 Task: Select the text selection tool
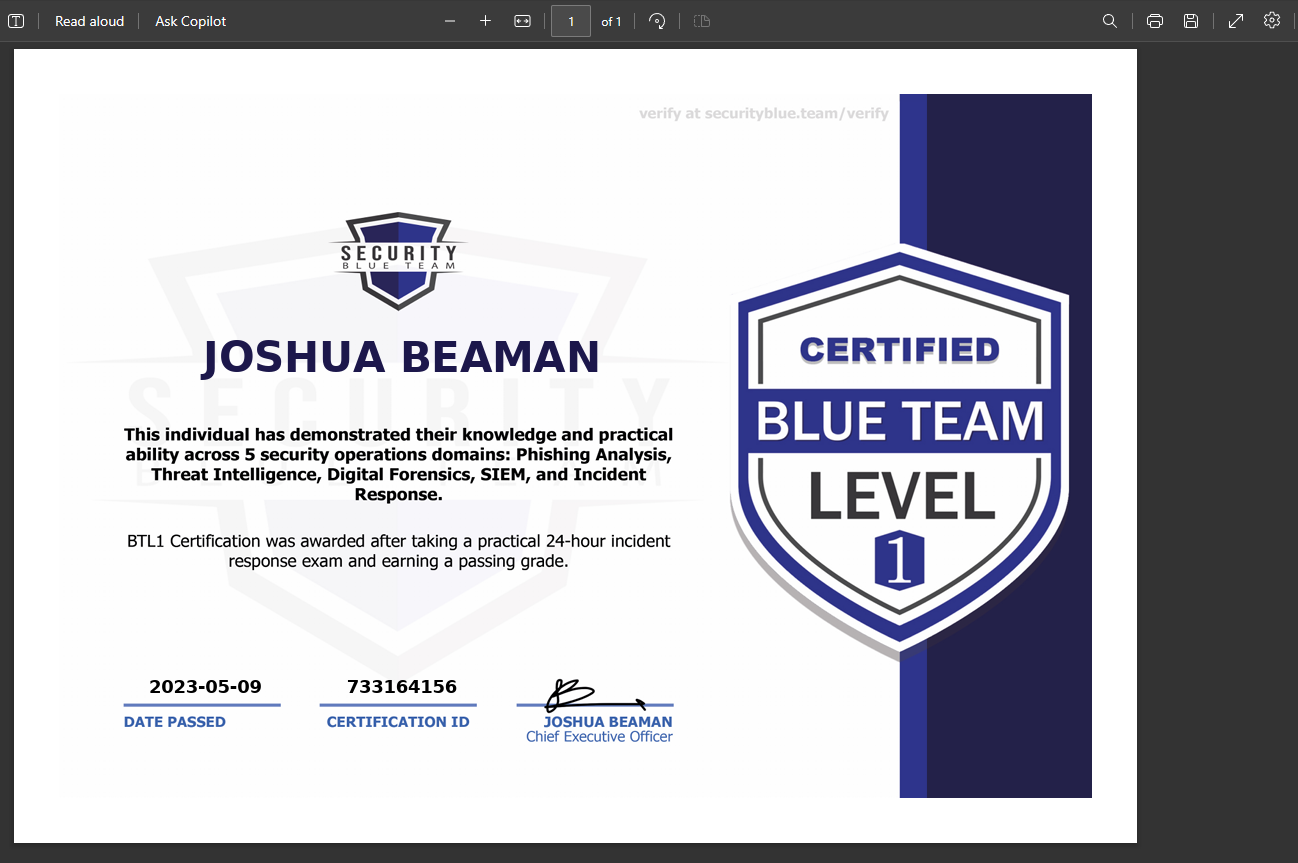[x=16, y=20]
